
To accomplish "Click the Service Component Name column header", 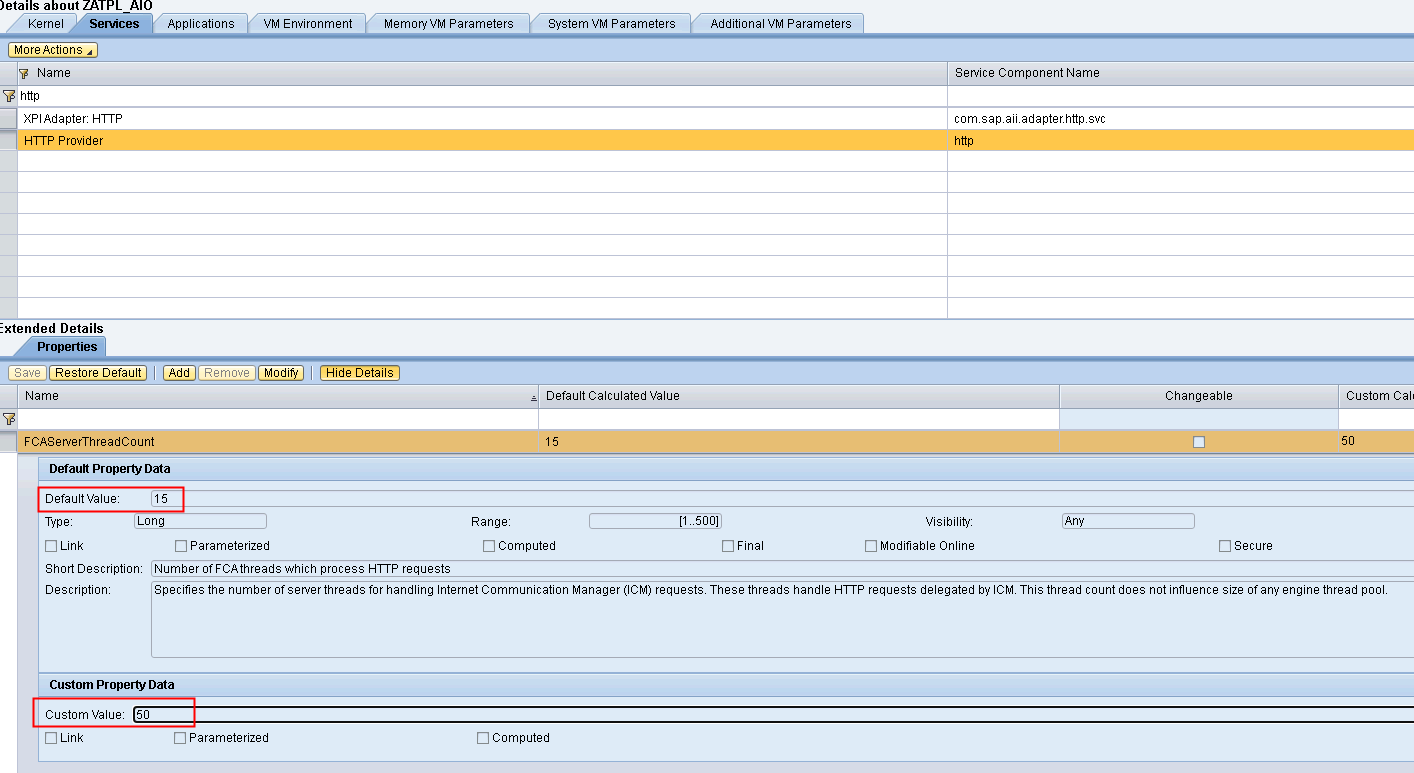I will 1180,73.
